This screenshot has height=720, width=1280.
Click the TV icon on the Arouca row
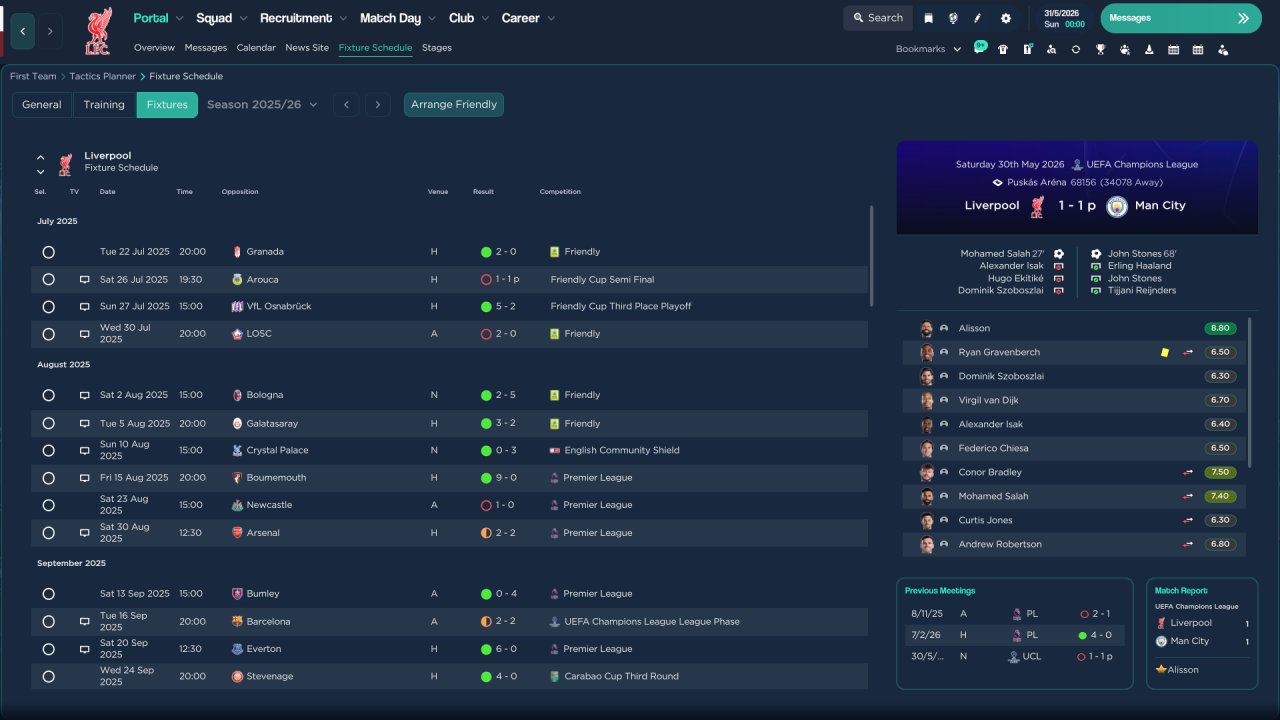tap(85, 280)
